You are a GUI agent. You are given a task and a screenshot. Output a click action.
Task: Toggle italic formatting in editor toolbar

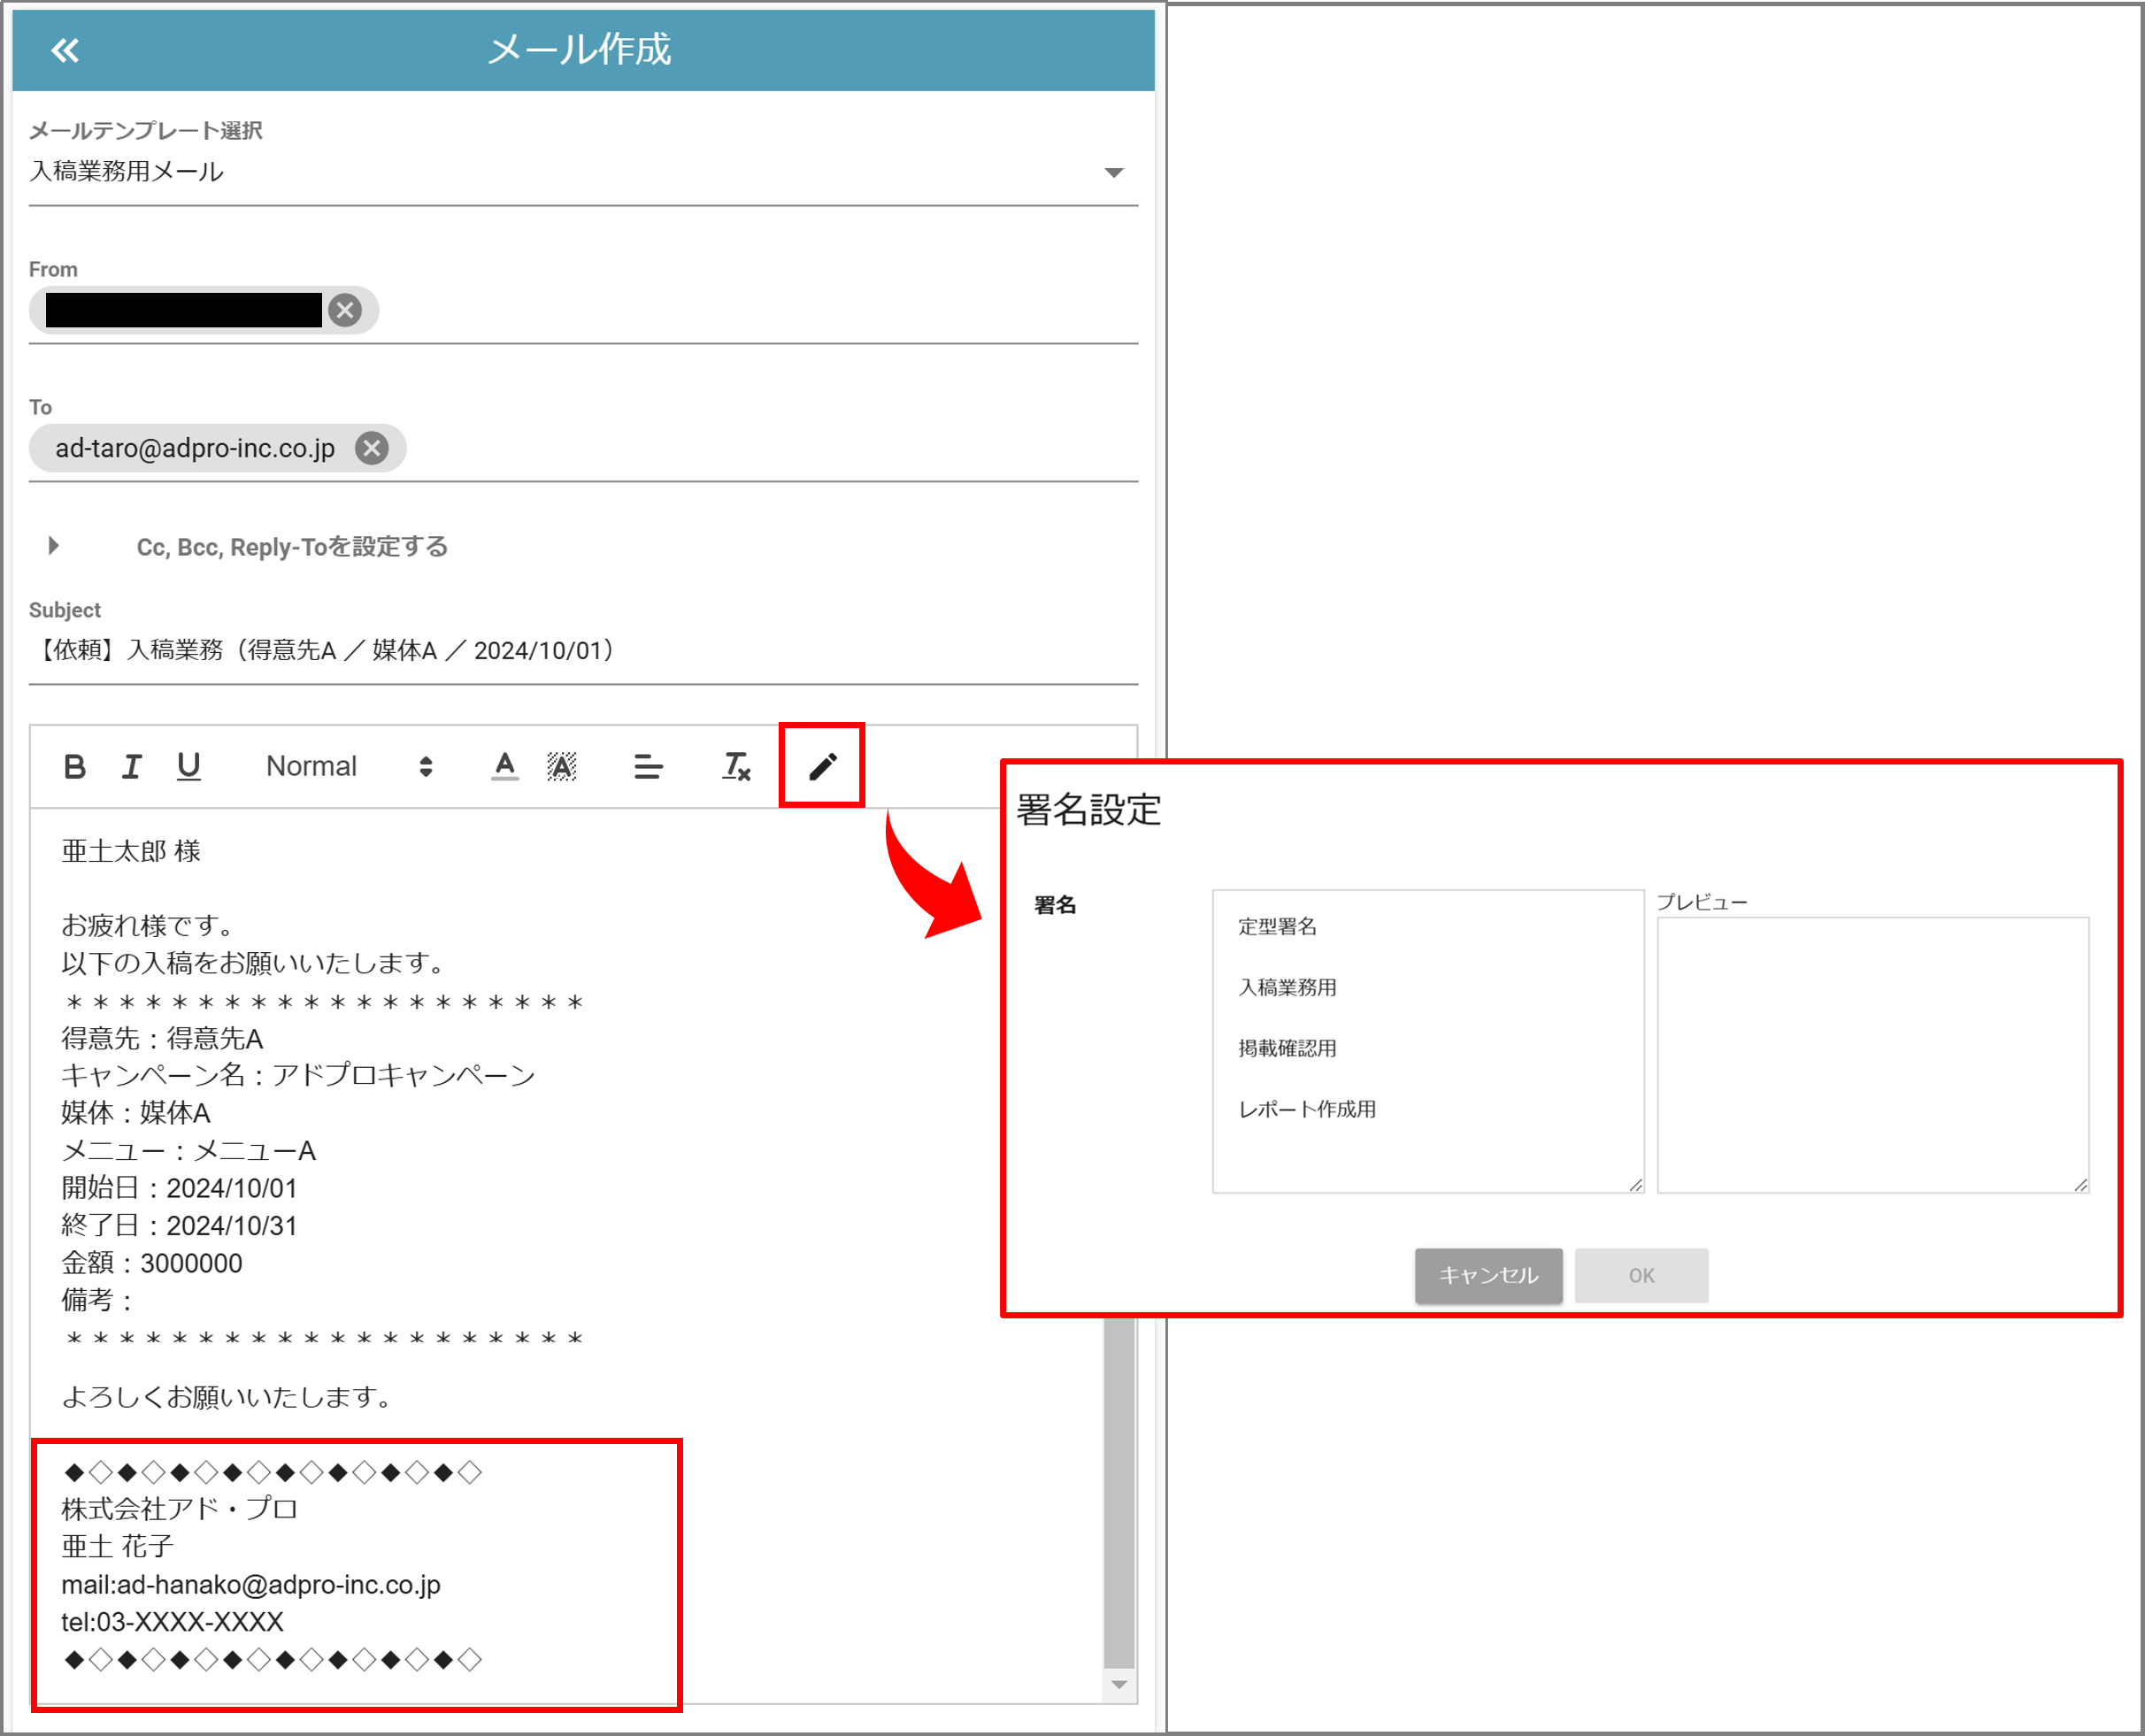(131, 767)
